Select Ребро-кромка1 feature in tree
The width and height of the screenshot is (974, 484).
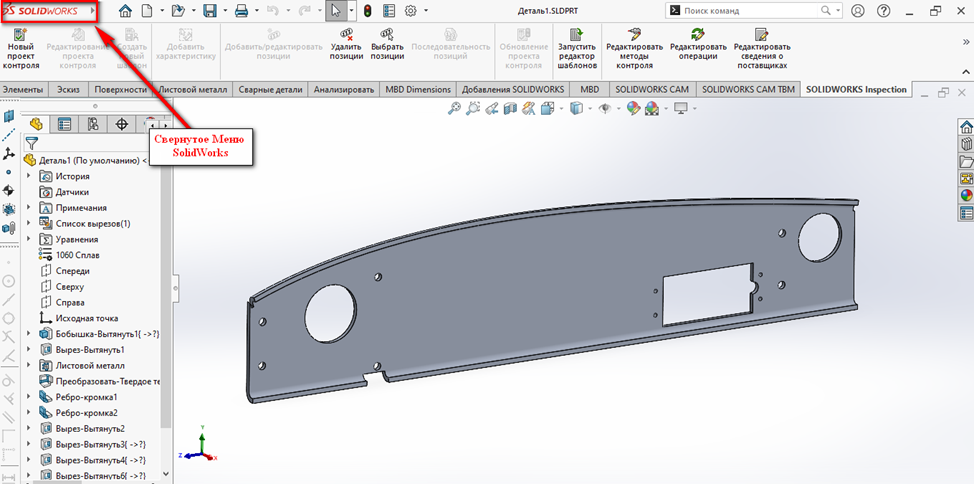tap(86, 397)
